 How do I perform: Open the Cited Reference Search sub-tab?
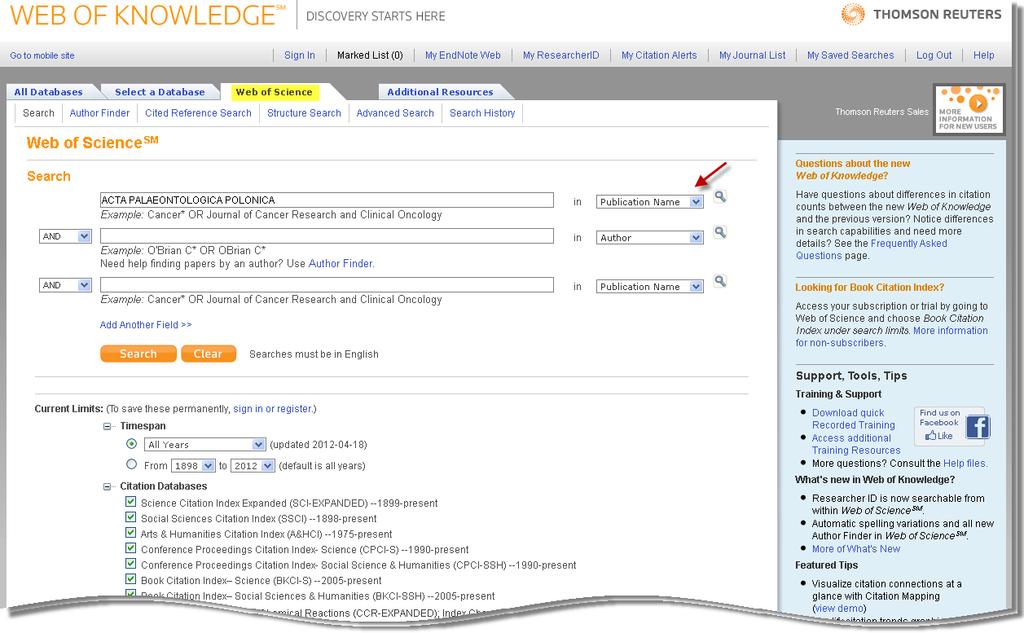click(198, 113)
